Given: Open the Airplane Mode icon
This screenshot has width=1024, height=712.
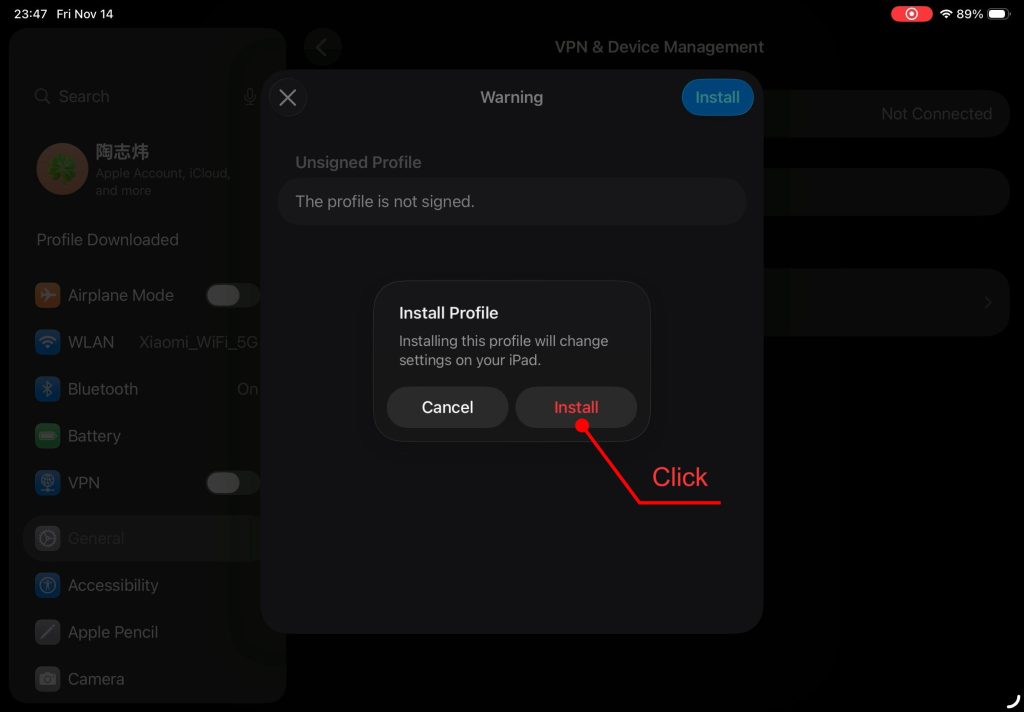Looking at the screenshot, I should click(48, 295).
